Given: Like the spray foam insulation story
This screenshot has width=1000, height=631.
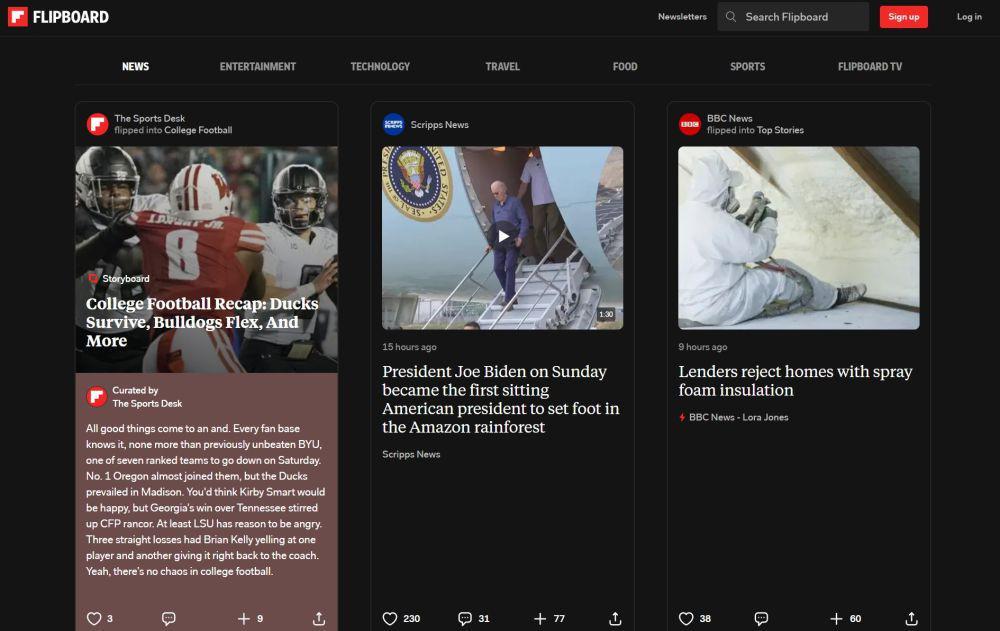Looking at the screenshot, I should [x=686, y=618].
